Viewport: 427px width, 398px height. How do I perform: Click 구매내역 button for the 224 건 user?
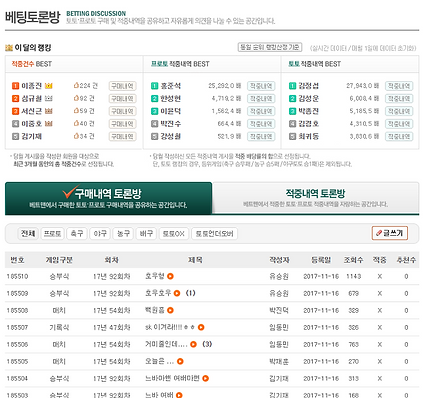tap(122, 86)
